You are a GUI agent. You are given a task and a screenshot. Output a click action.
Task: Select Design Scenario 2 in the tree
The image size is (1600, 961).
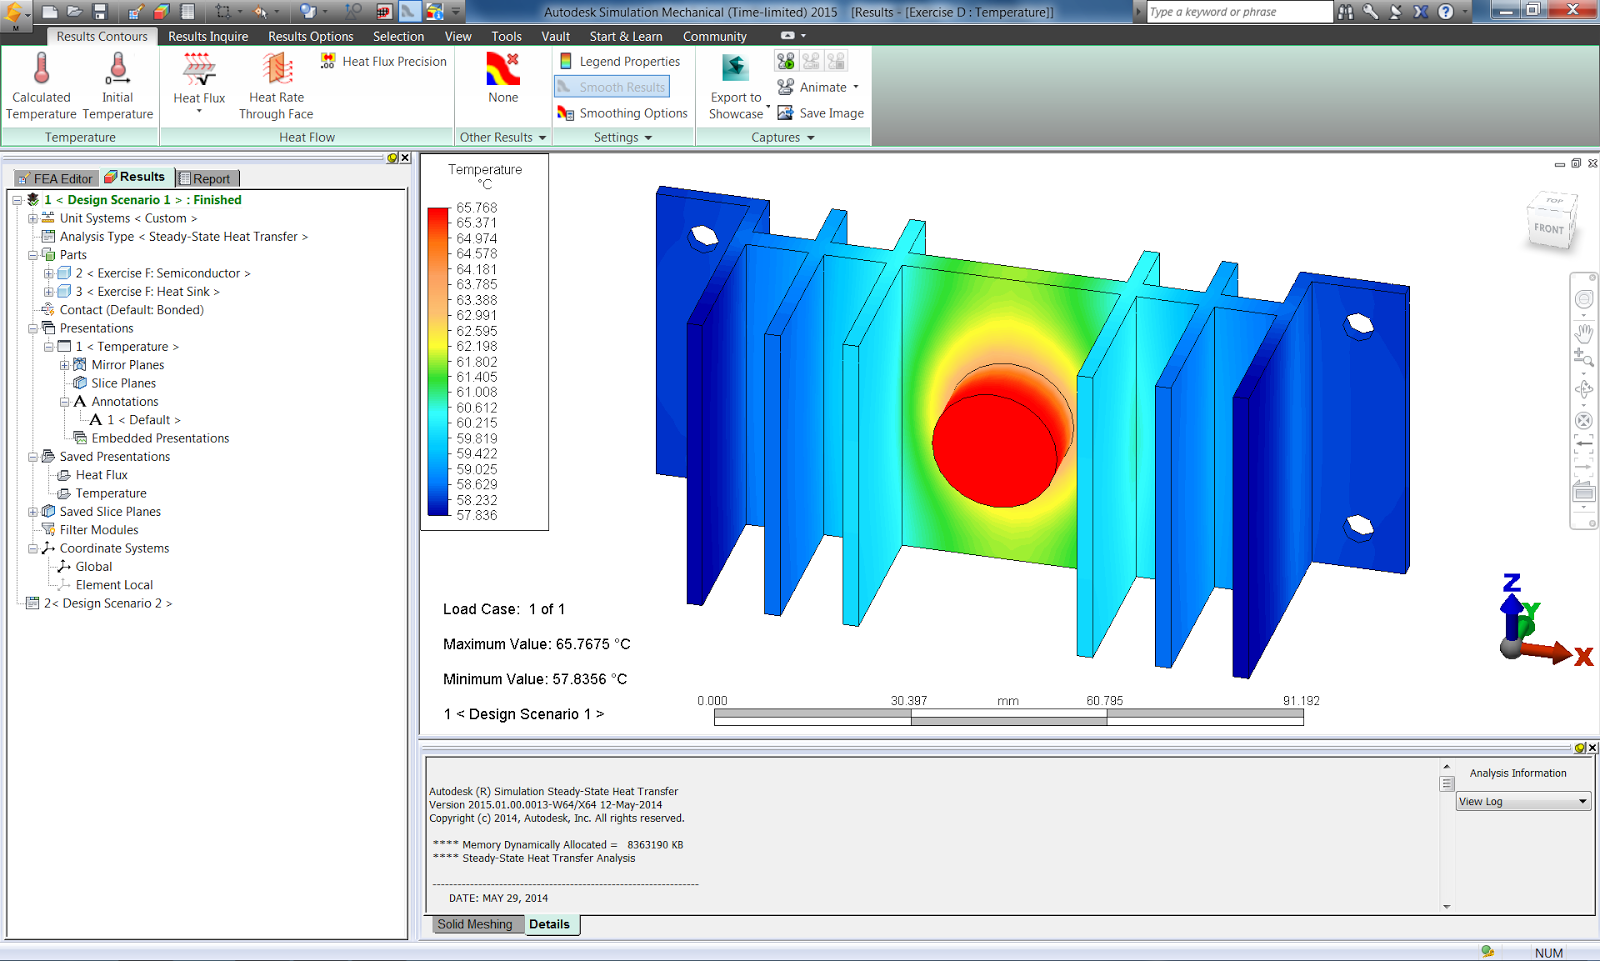(107, 603)
